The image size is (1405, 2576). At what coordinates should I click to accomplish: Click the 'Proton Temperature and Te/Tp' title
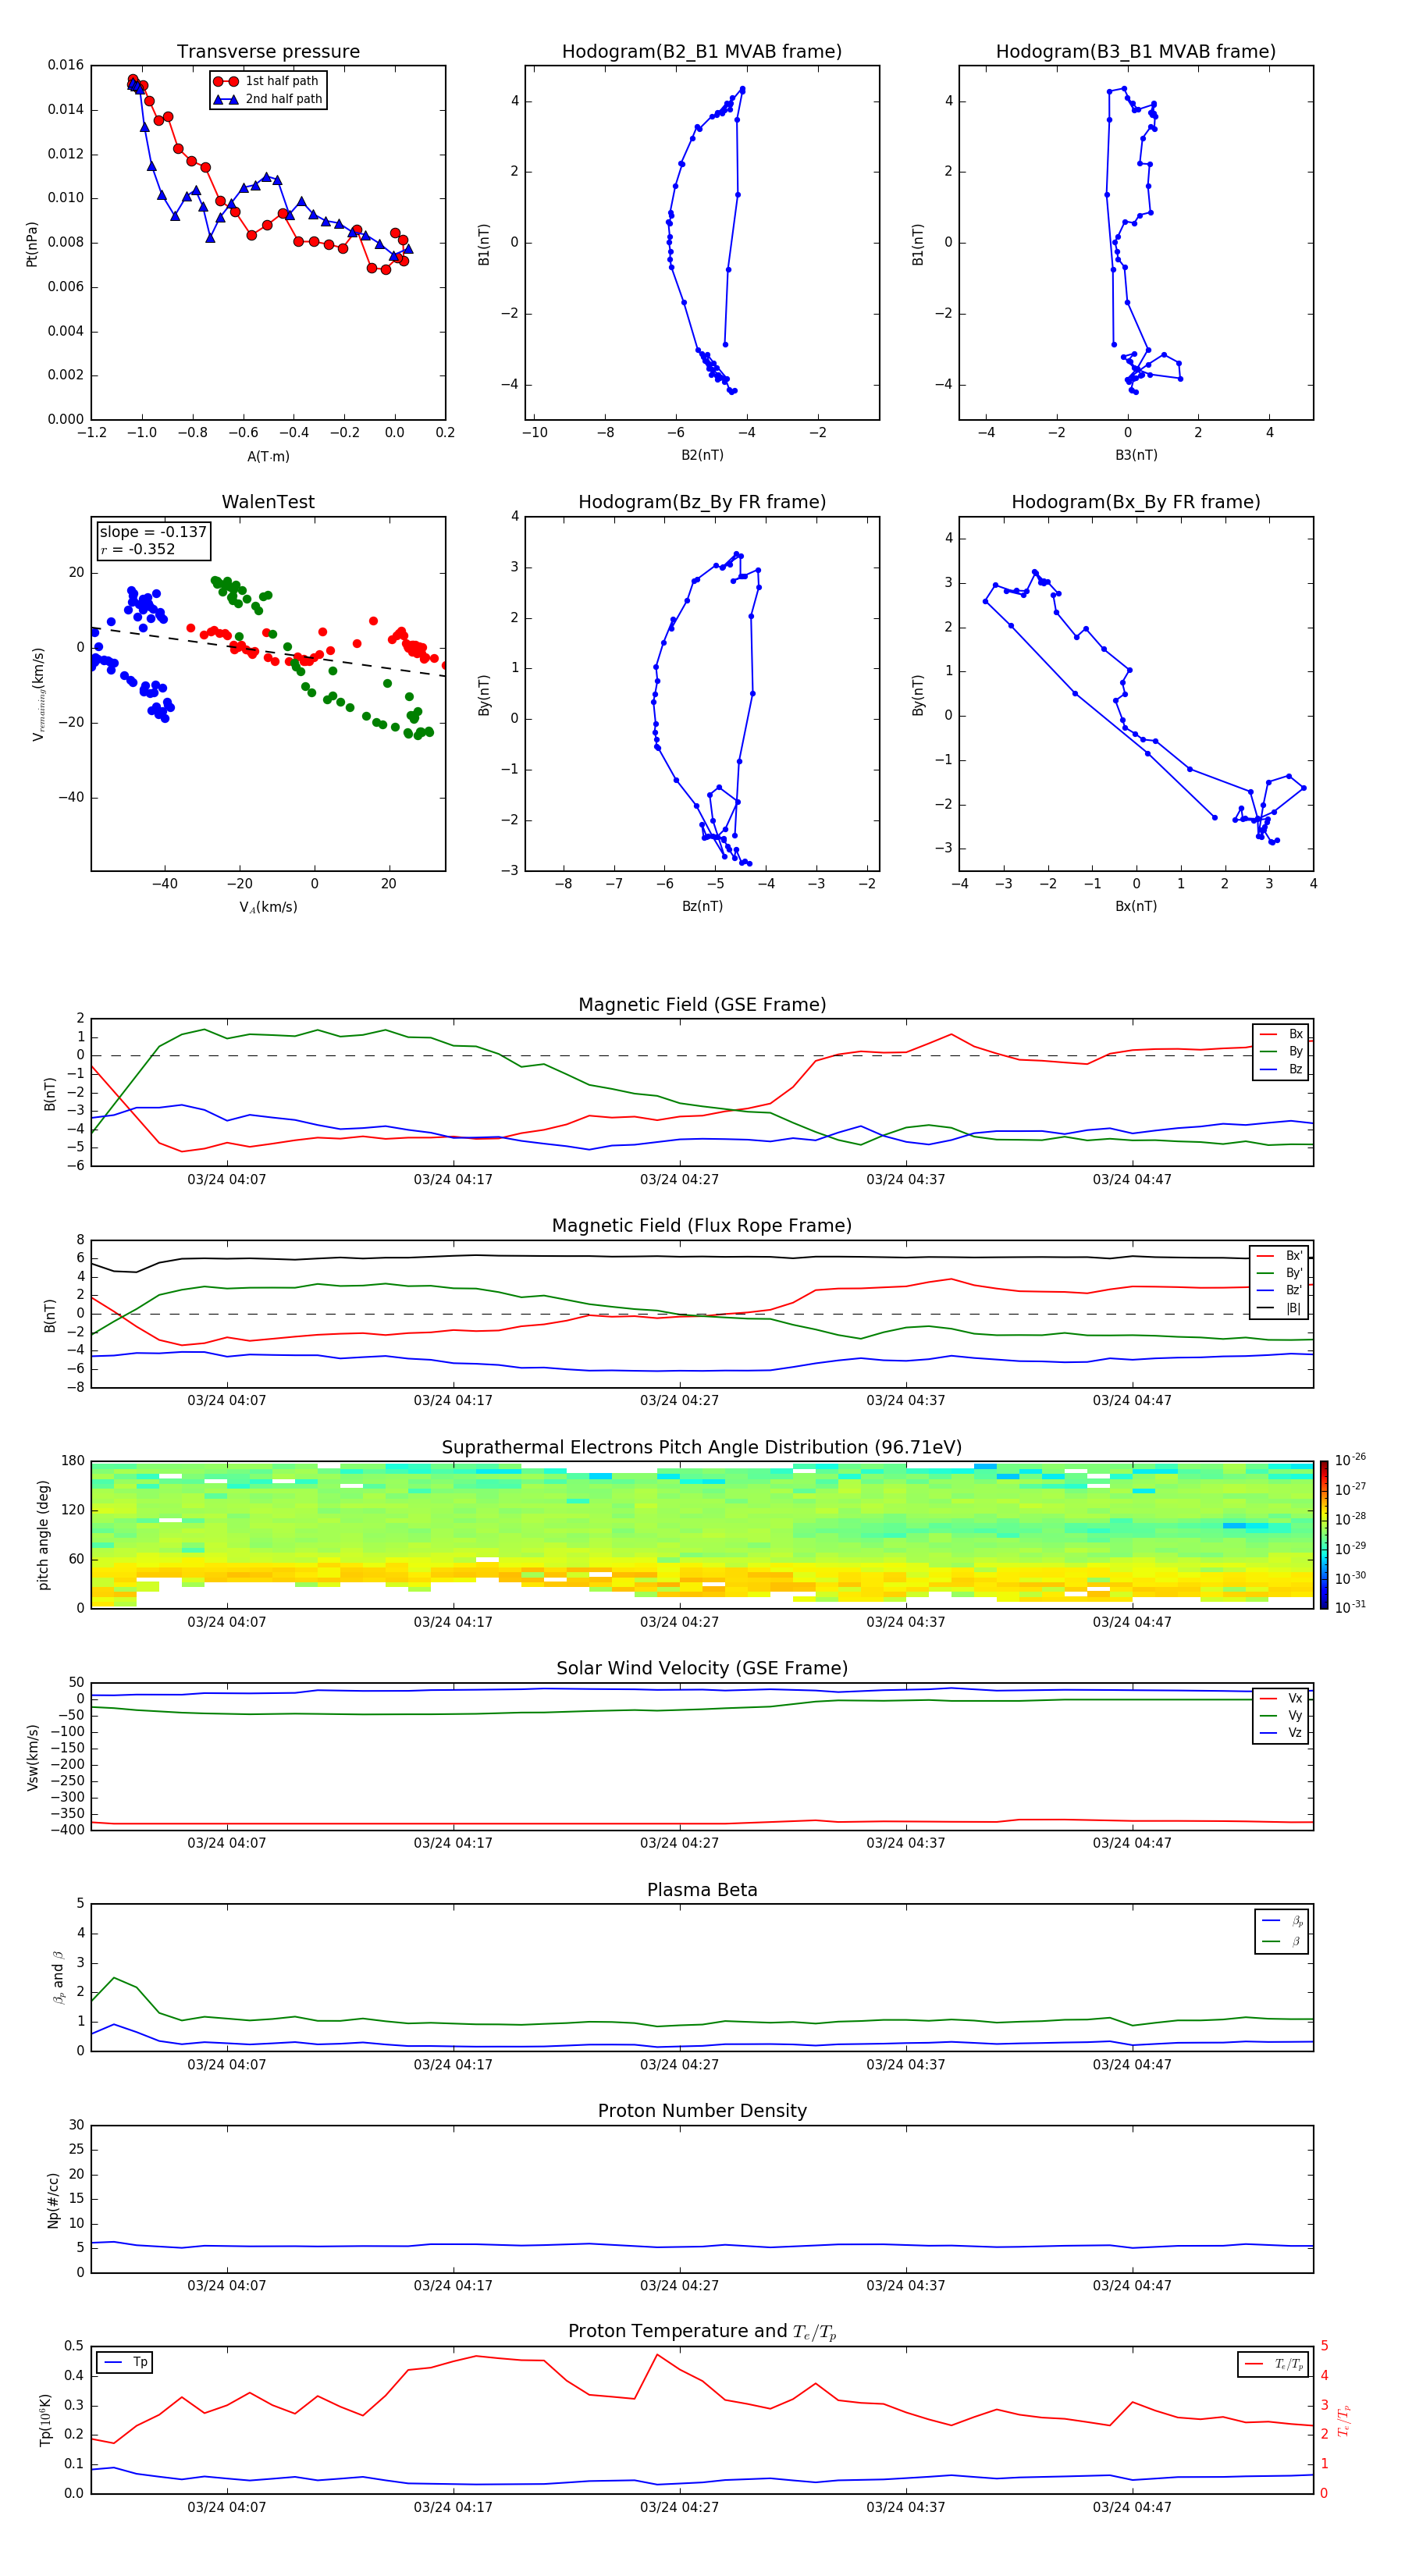(702, 2332)
